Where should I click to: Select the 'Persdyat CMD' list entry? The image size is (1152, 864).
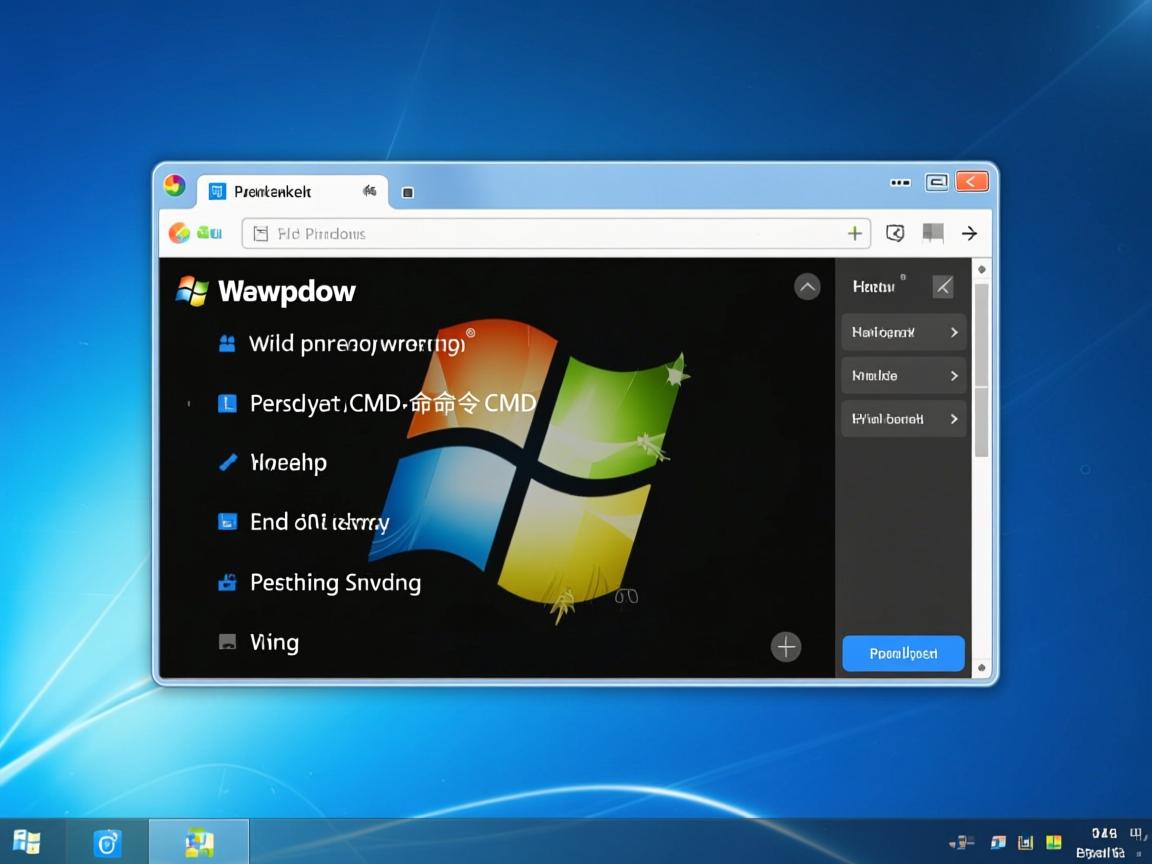(x=392, y=403)
